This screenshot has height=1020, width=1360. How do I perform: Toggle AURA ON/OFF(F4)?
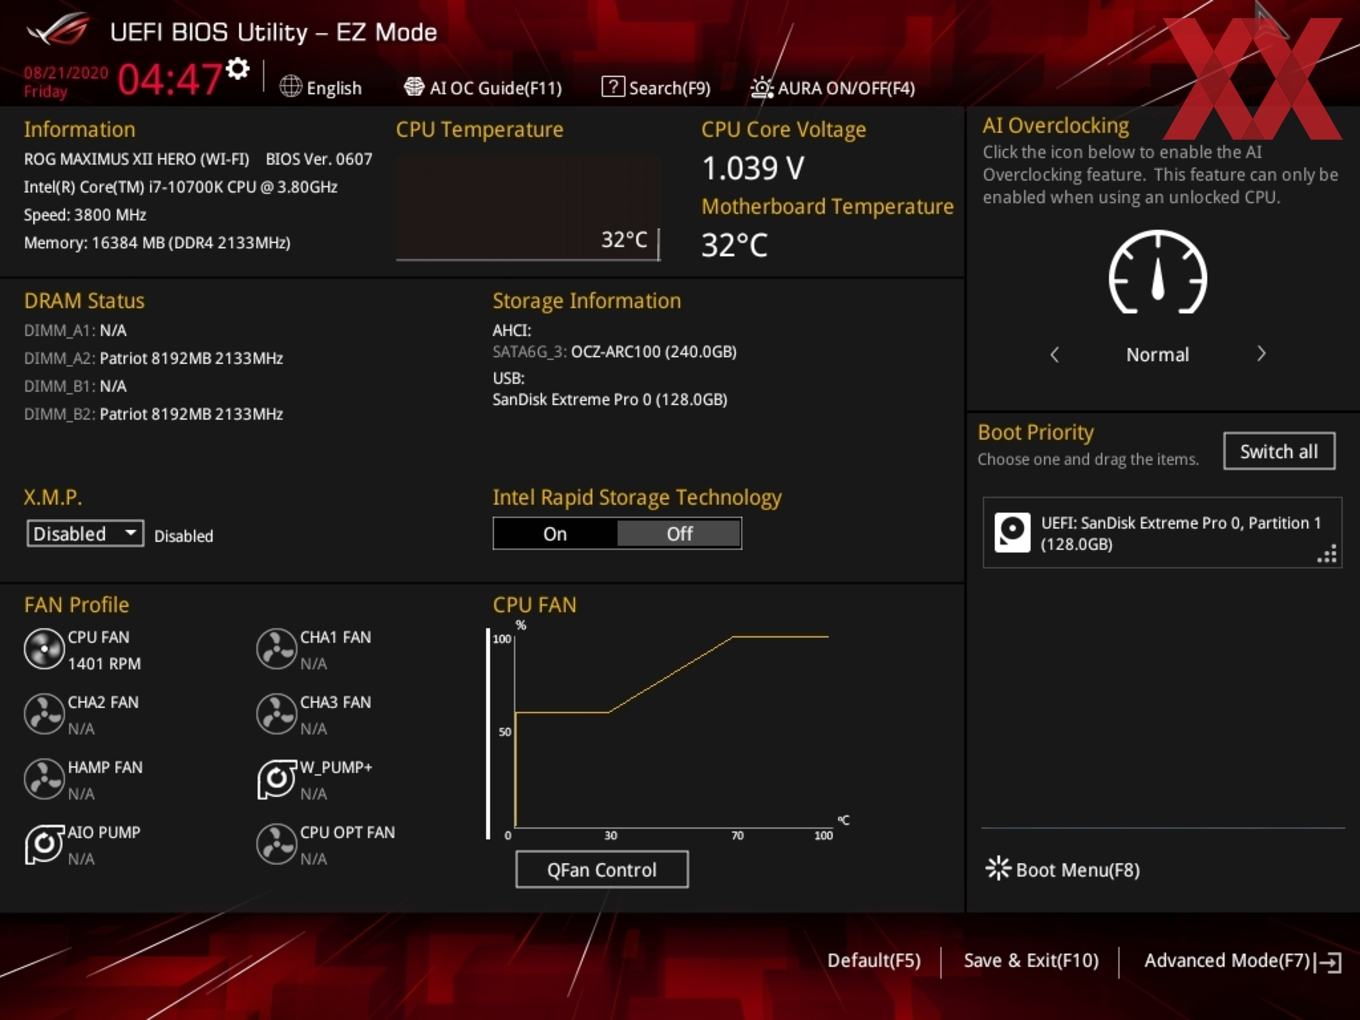tap(833, 88)
